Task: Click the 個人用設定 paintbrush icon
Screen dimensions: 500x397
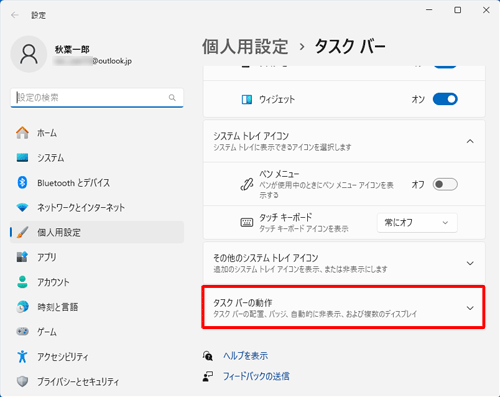Action: (x=22, y=232)
